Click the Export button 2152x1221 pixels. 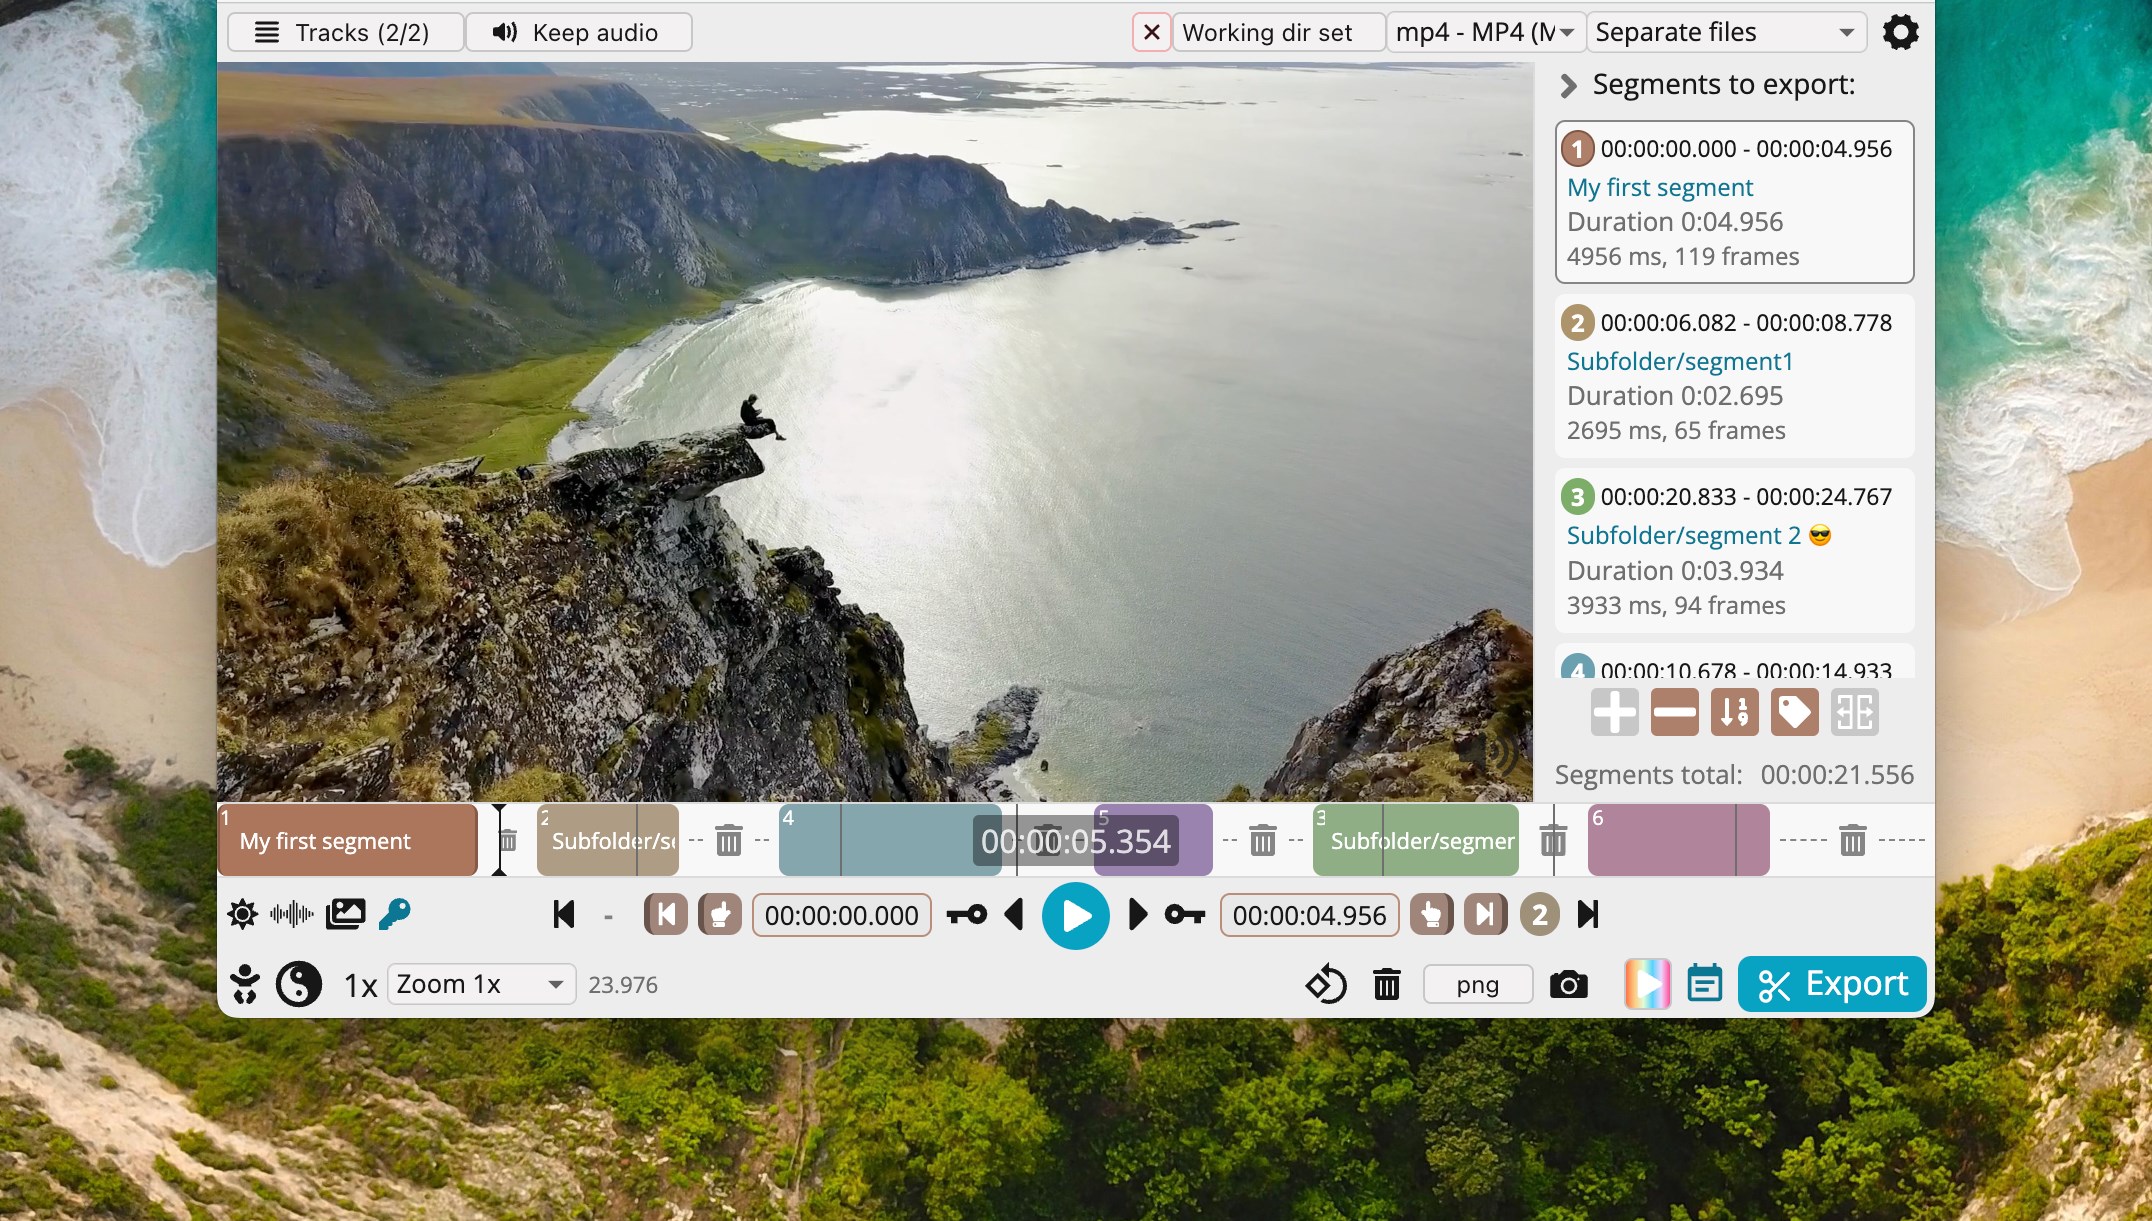1831,984
